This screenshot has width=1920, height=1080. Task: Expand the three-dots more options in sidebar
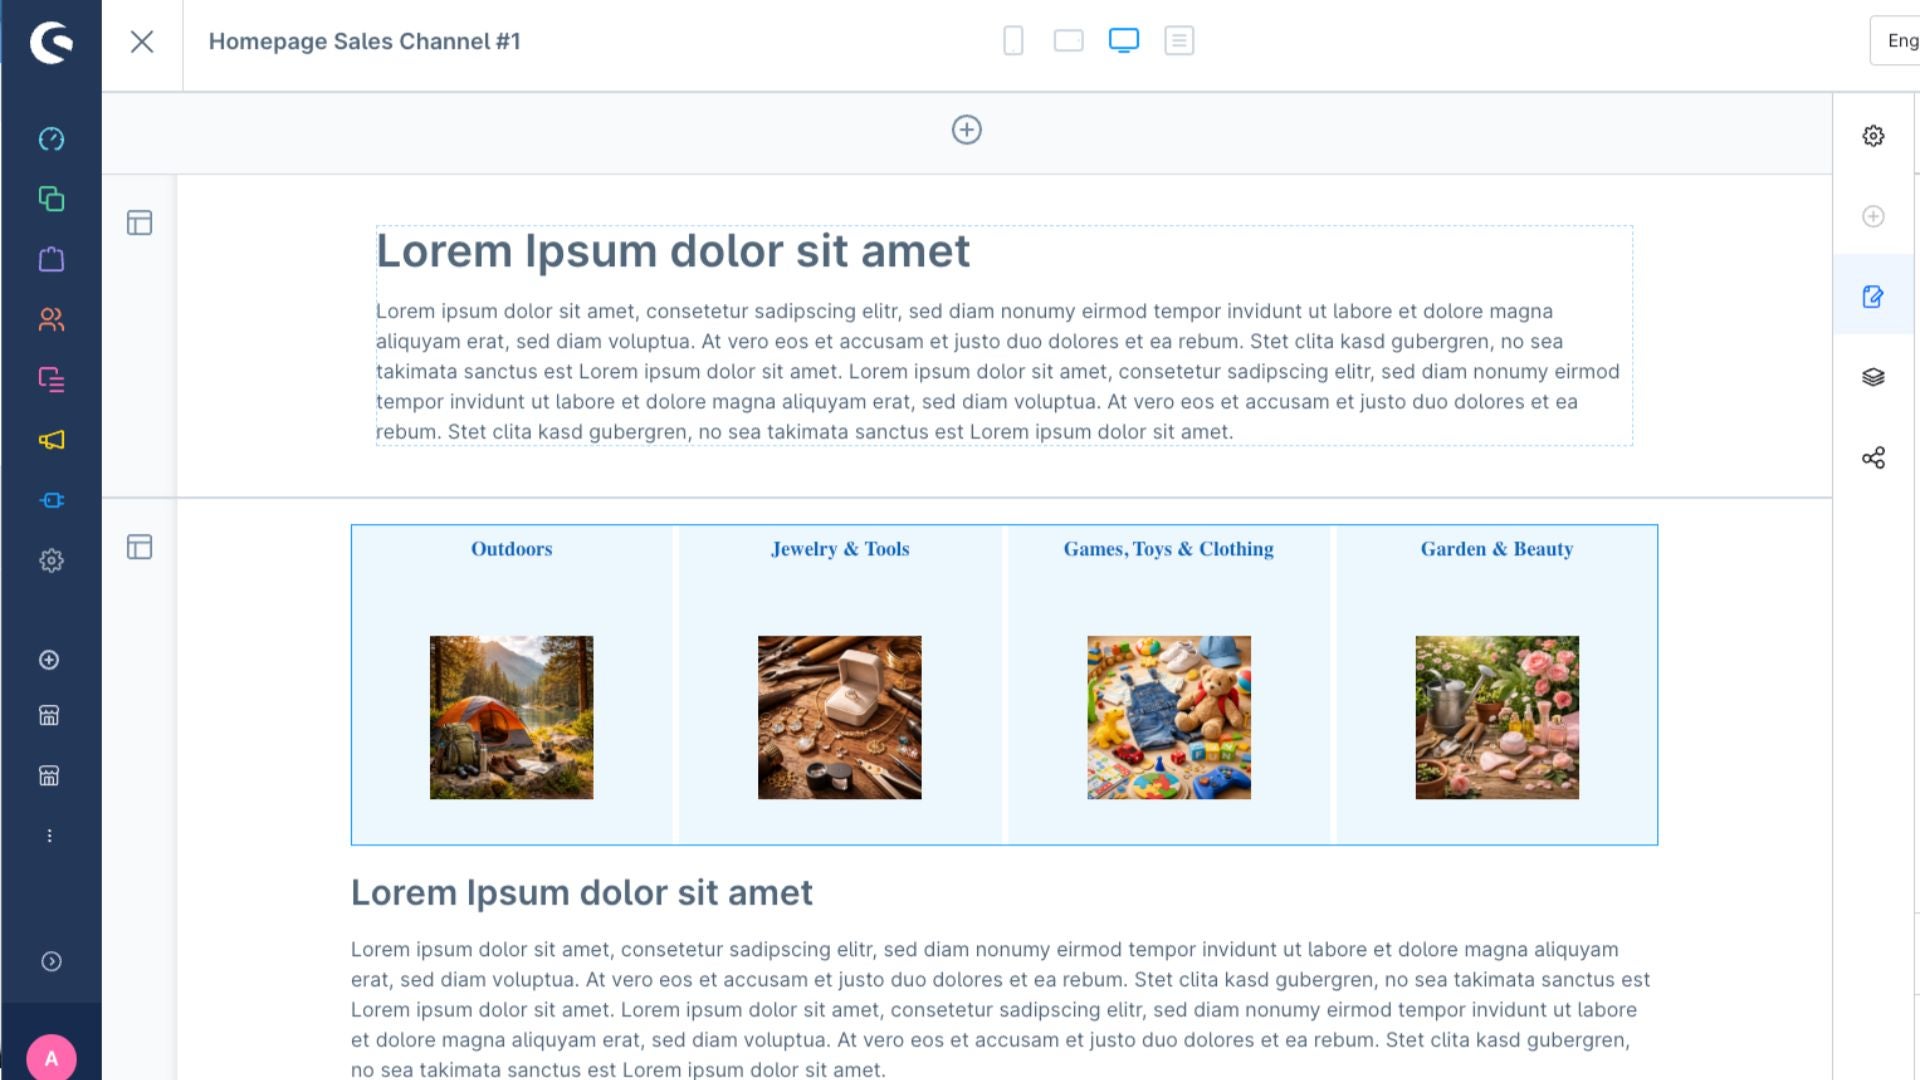click(50, 835)
